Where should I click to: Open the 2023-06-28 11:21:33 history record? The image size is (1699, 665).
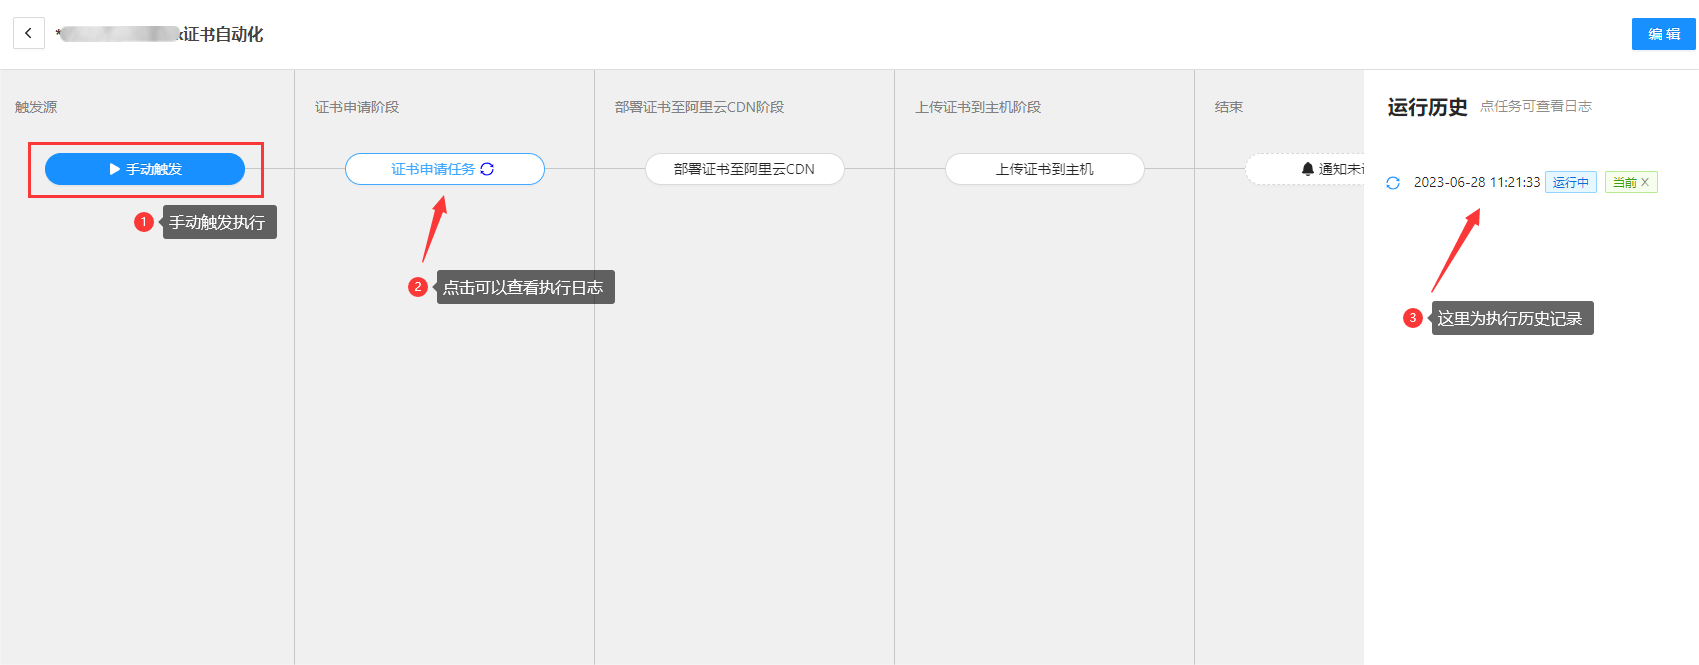pyautogui.click(x=1476, y=182)
